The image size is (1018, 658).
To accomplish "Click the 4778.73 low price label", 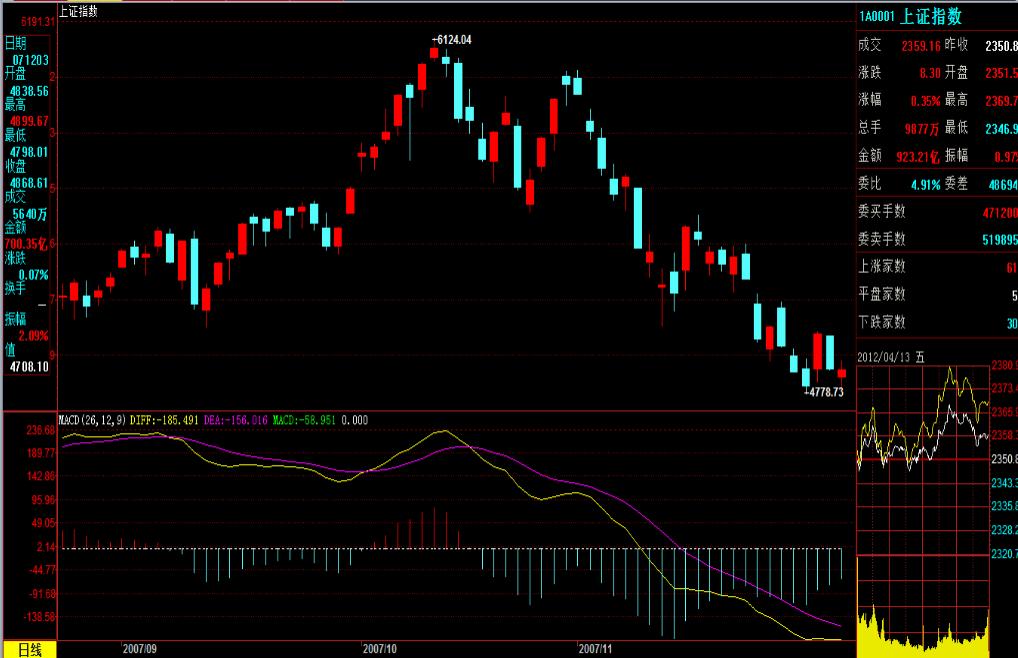I will point(824,392).
